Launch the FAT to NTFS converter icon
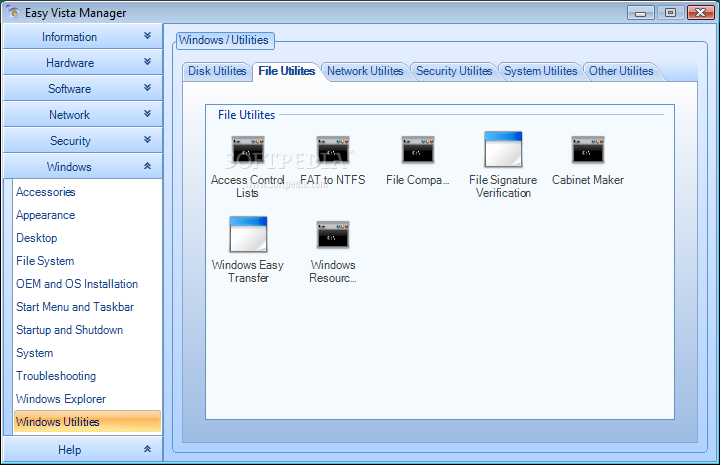Screen dimensions: 720x465 click(333, 150)
